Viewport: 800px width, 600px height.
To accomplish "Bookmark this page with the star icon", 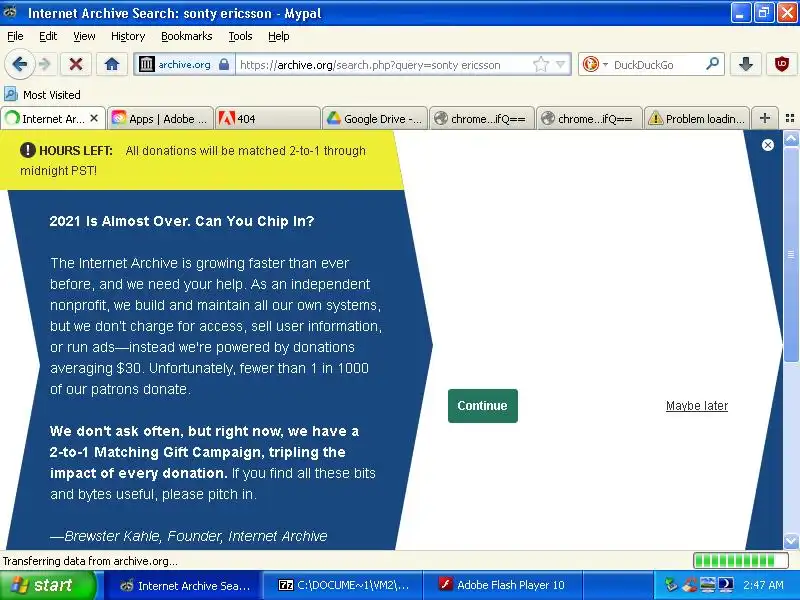I will [x=540, y=64].
